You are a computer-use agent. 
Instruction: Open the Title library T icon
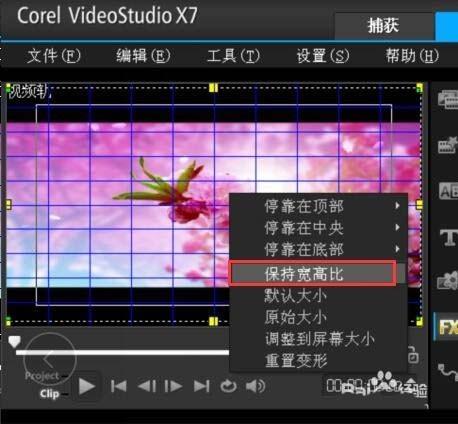coord(449,237)
